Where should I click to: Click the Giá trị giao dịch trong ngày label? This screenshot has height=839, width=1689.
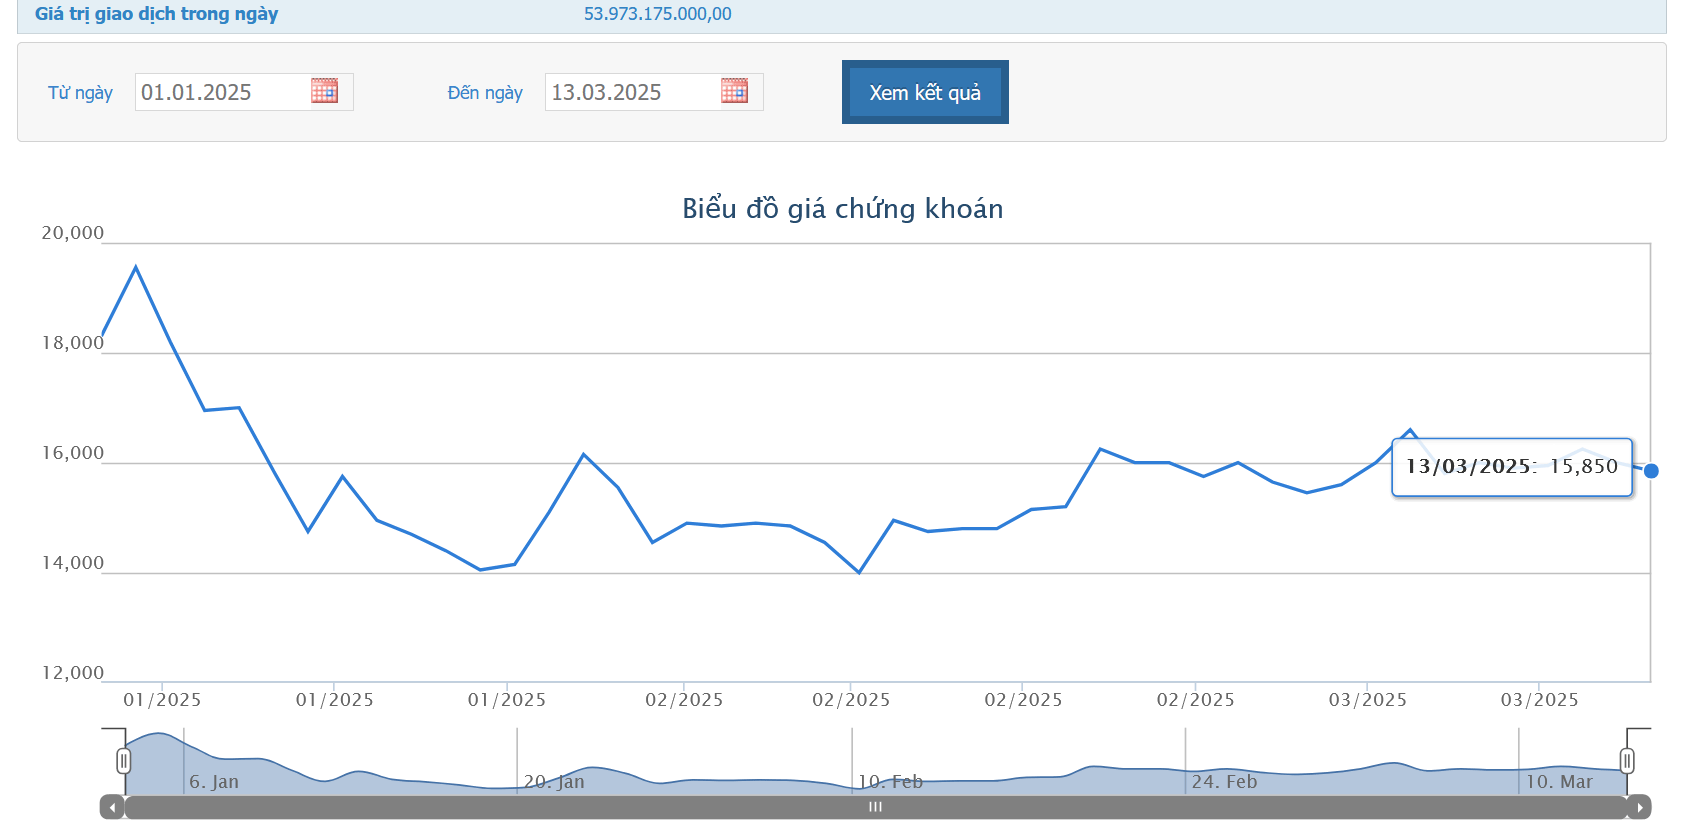[x=156, y=14]
